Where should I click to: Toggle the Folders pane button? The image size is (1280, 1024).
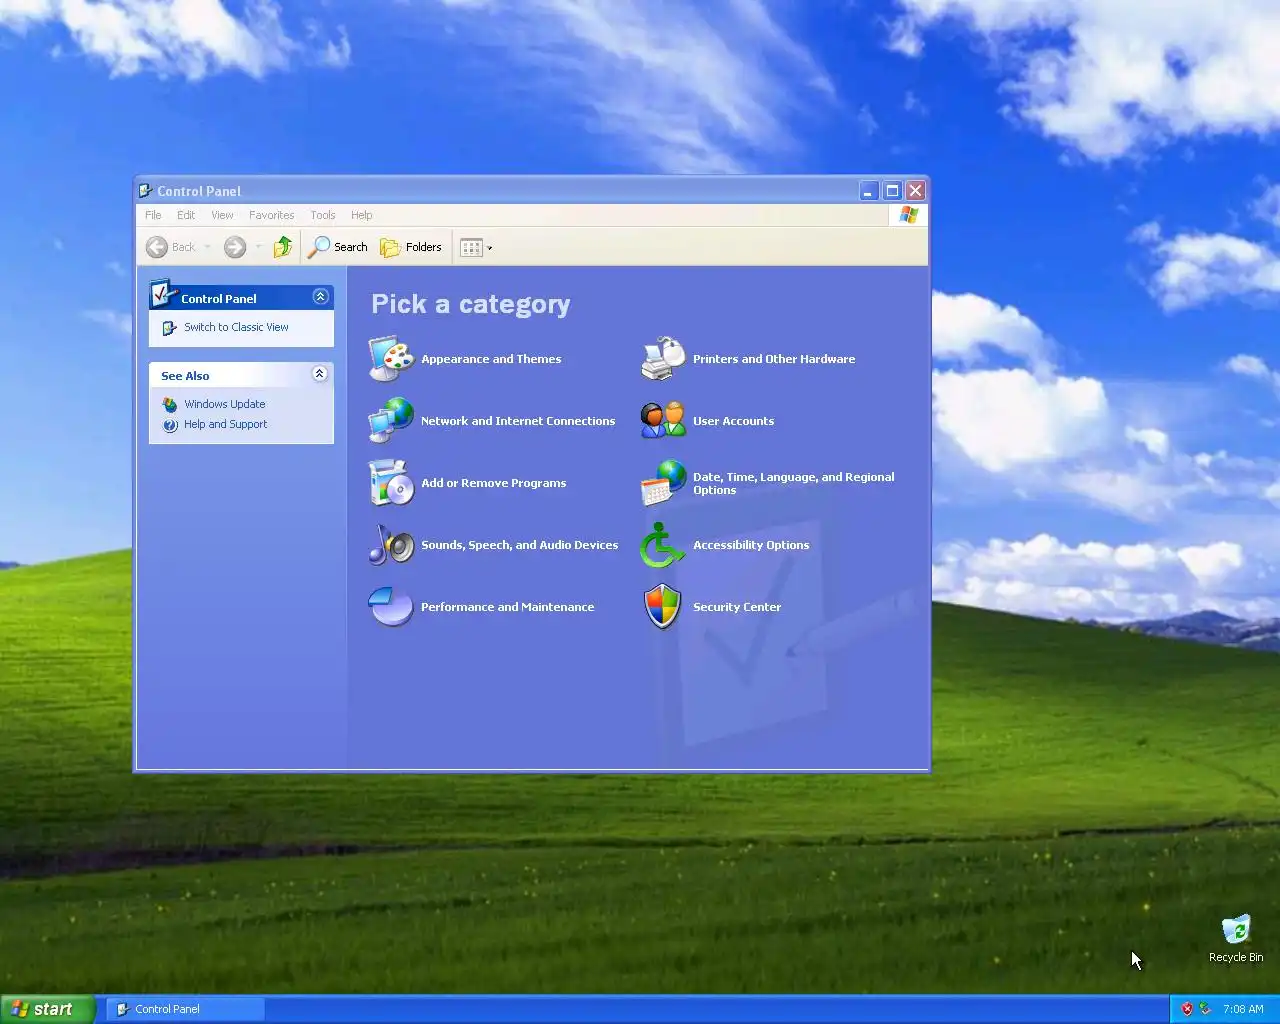coord(411,247)
